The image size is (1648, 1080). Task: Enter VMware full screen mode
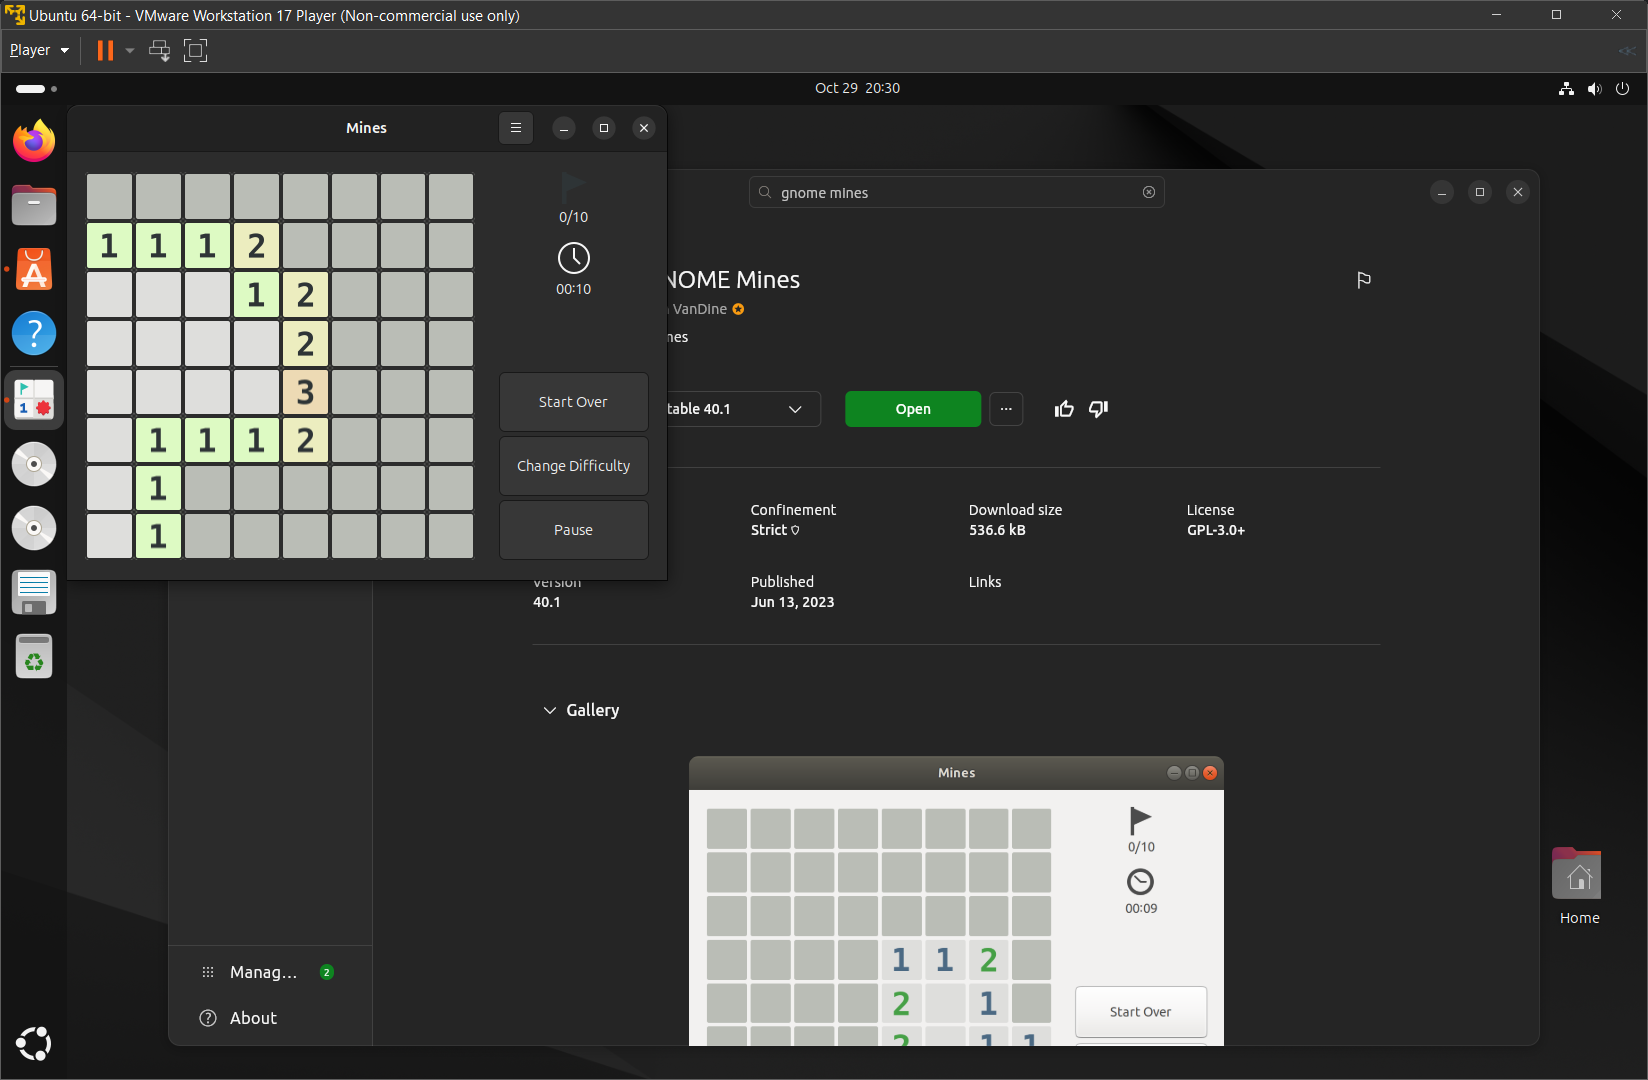click(196, 50)
